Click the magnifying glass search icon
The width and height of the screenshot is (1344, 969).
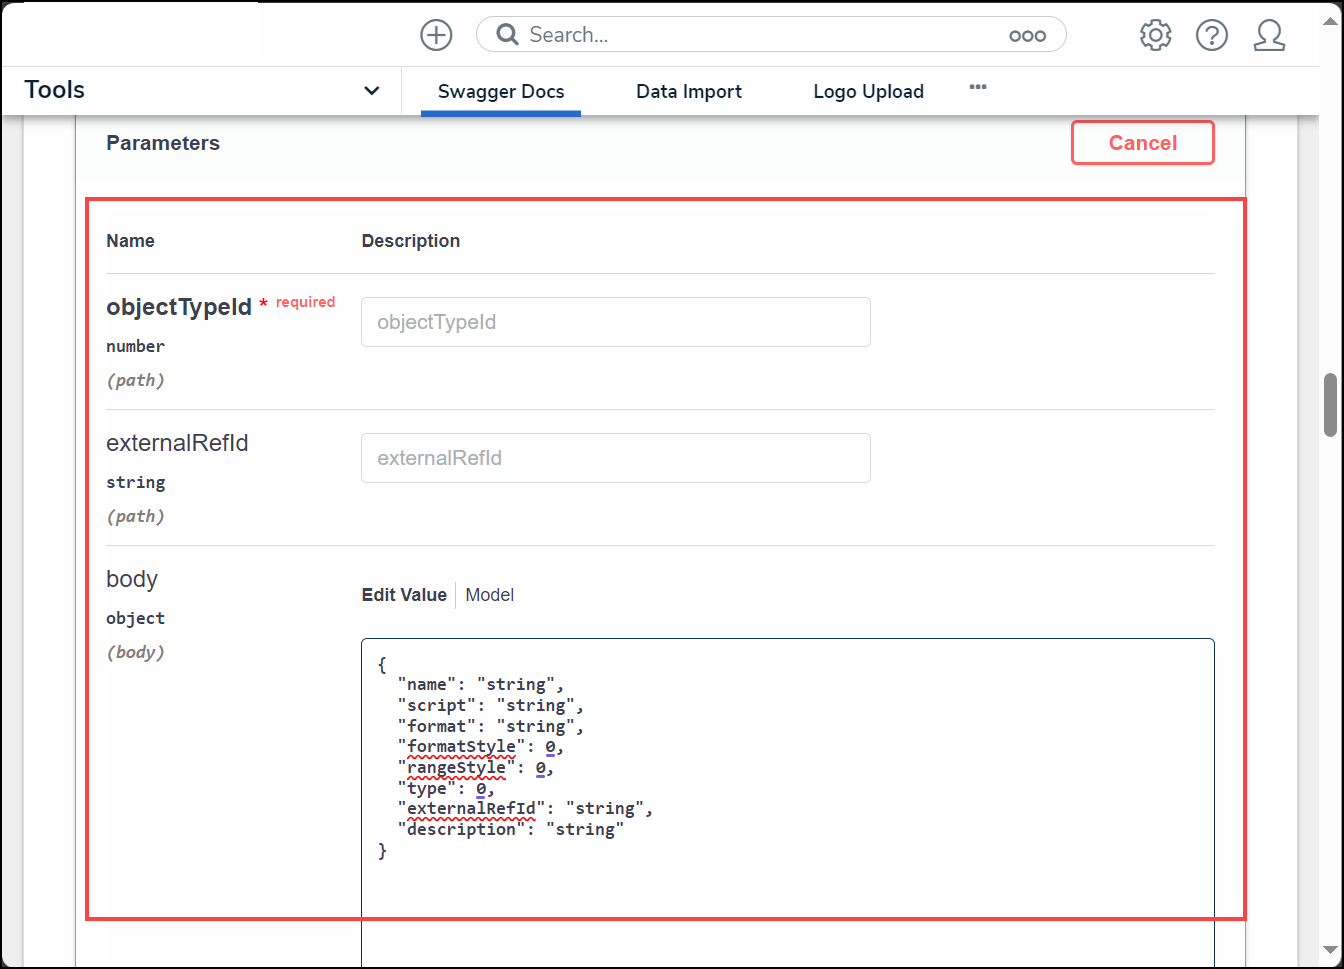(x=508, y=35)
